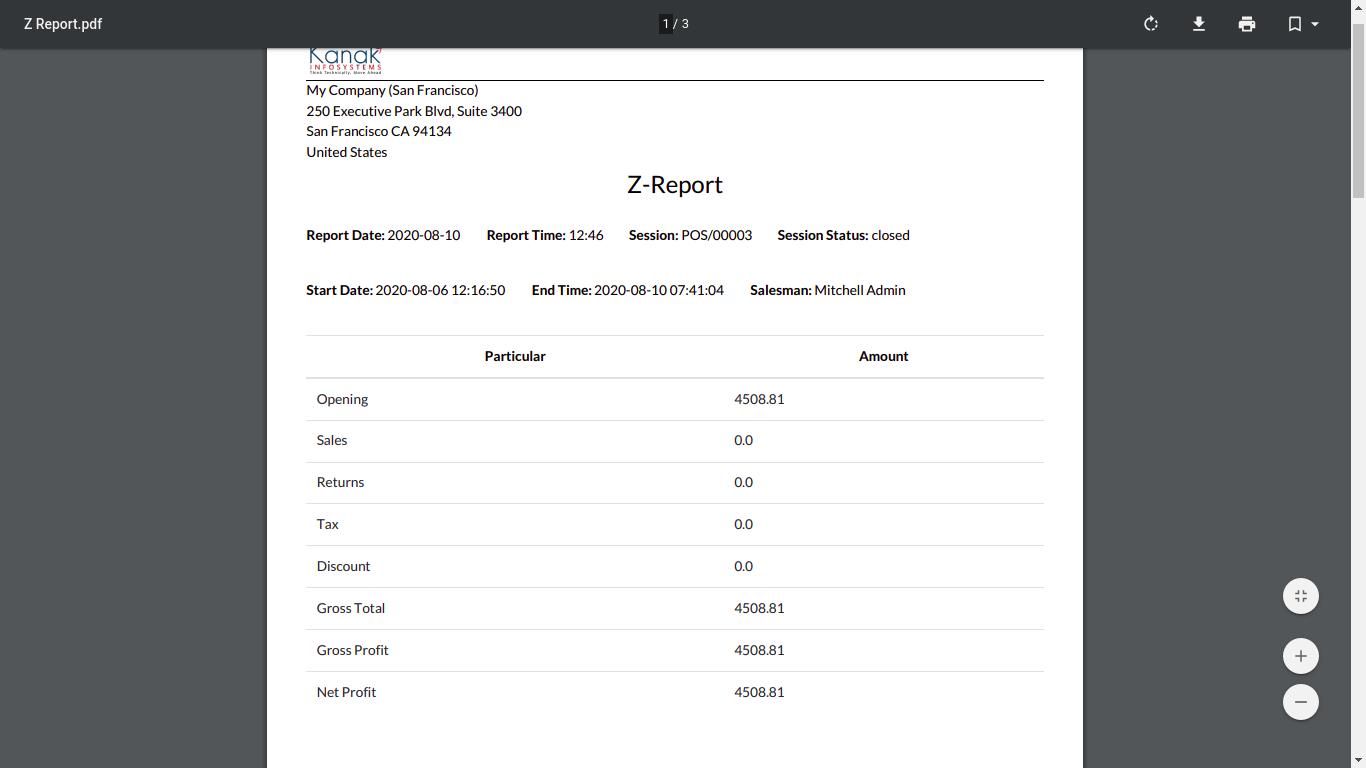Edit the current page number field
Screen dimensions: 1366x768
coord(666,24)
